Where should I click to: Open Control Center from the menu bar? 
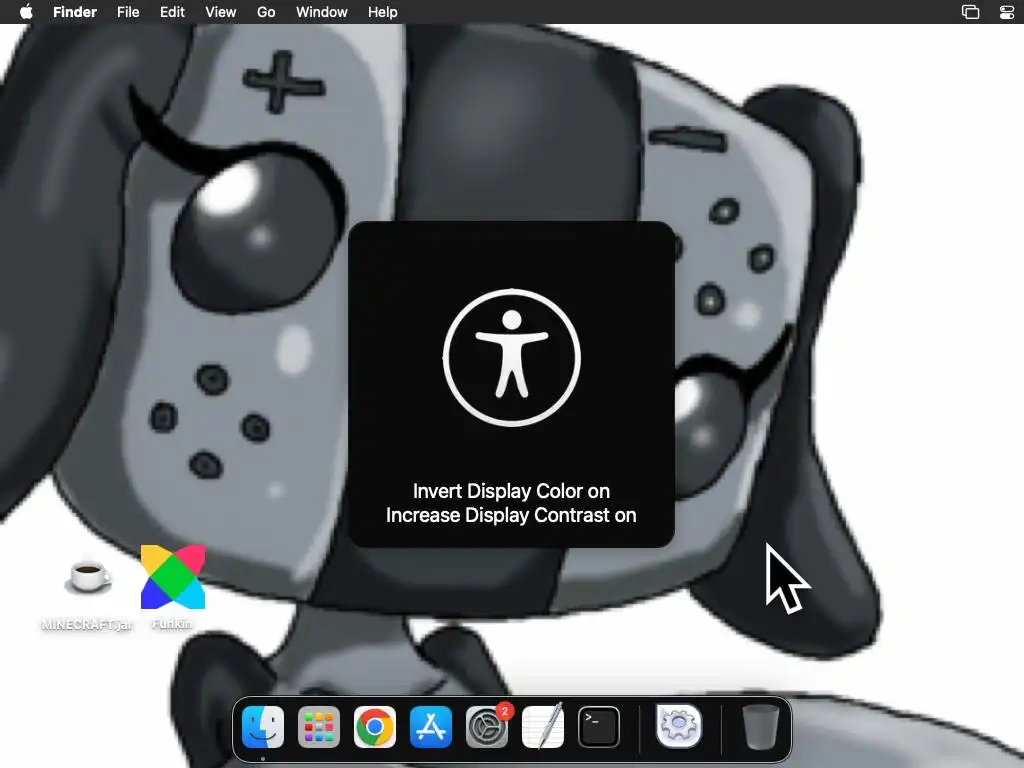pos(1007,12)
